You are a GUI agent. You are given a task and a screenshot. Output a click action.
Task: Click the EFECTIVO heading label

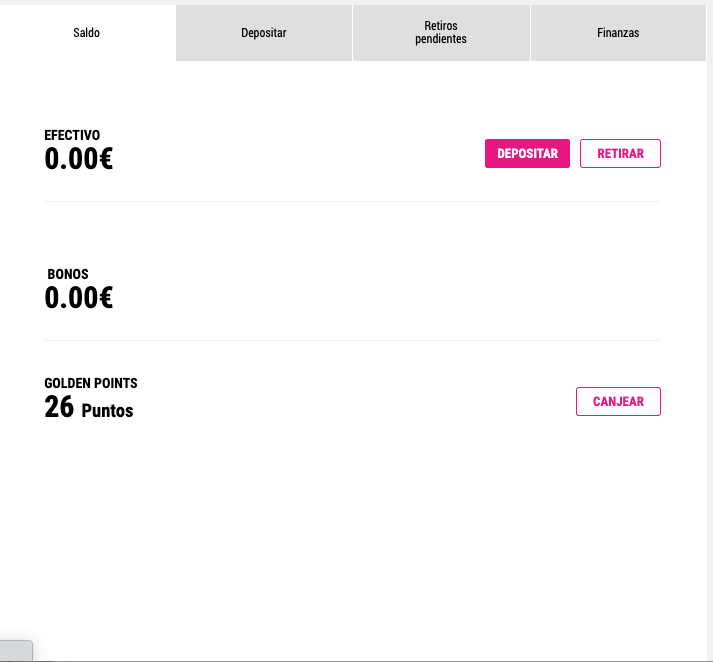tap(72, 135)
